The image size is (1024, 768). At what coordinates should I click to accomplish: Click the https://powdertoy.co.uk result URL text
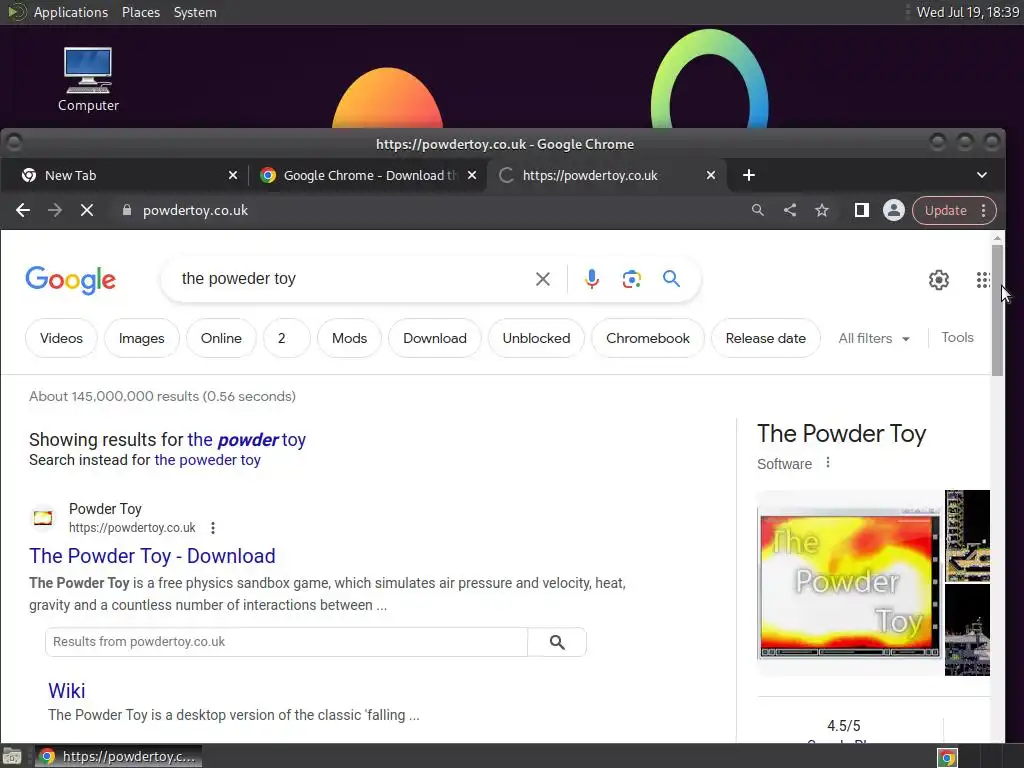[132, 528]
